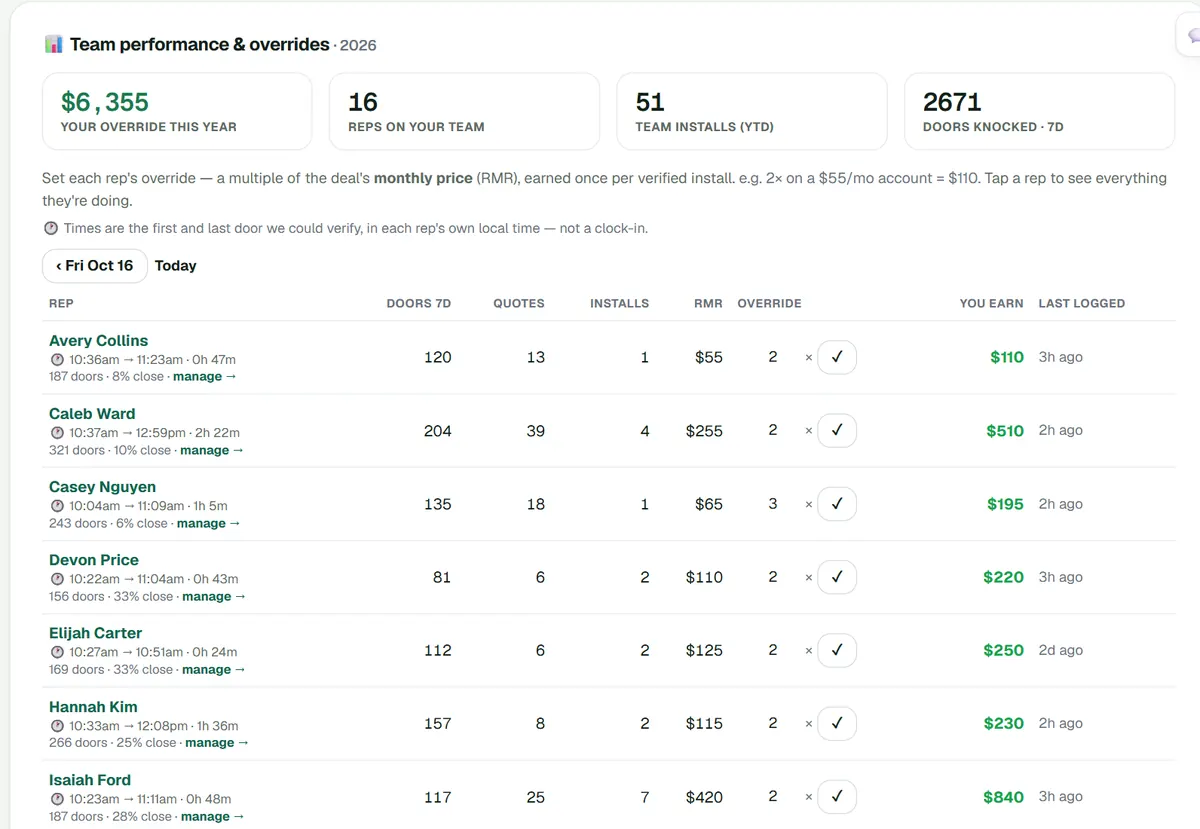Manage Caleb Ward's account
Image resolution: width=1200 pixels, height=829 pixels.
[x=212, y=450]
